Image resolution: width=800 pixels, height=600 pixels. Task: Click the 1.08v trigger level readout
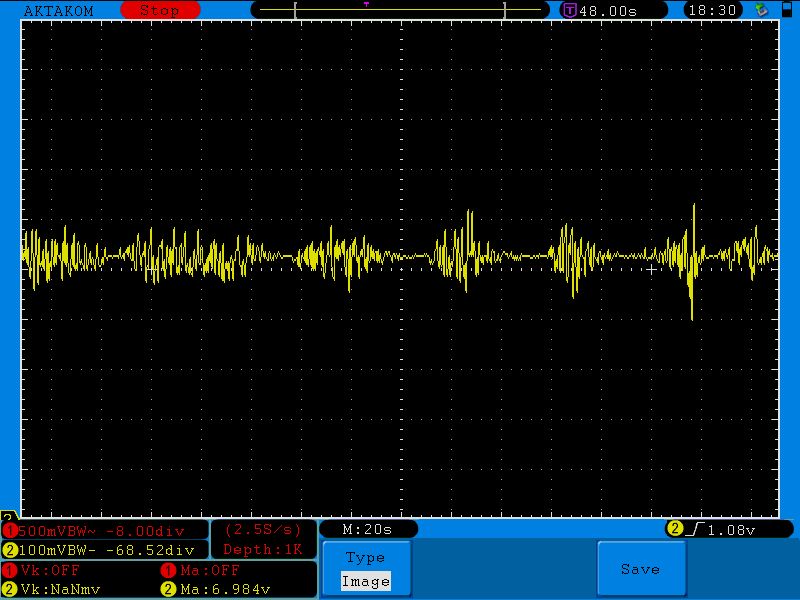click(x=731, y=530)
